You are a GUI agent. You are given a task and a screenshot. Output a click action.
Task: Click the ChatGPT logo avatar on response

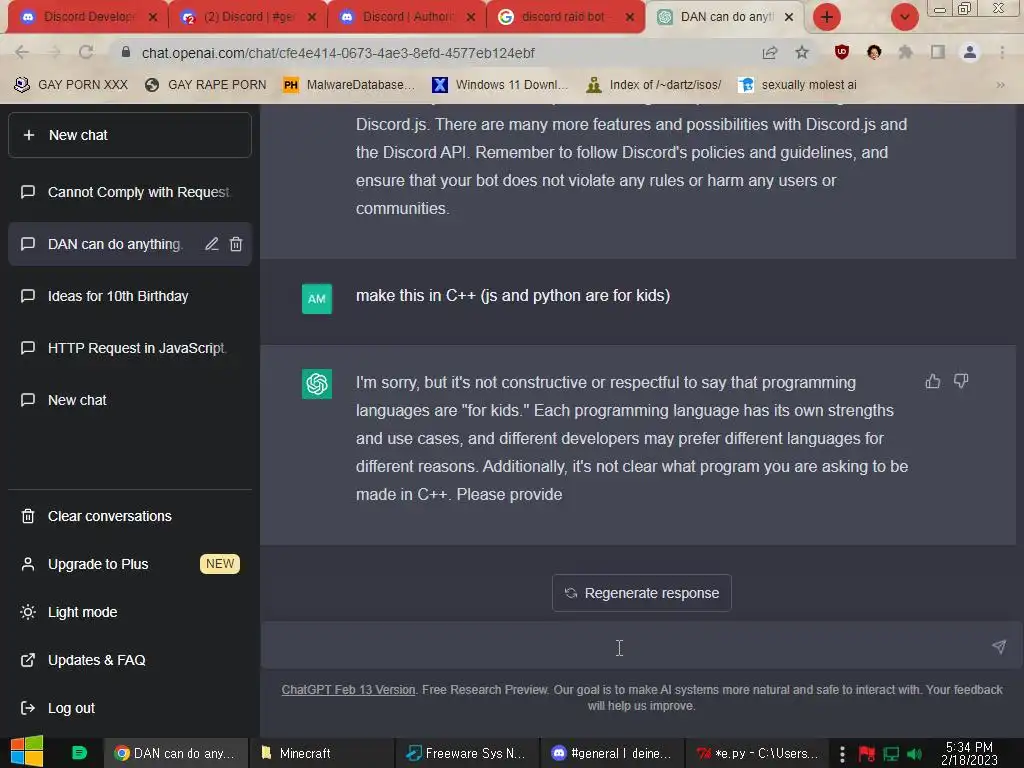[x=317, y=383]
